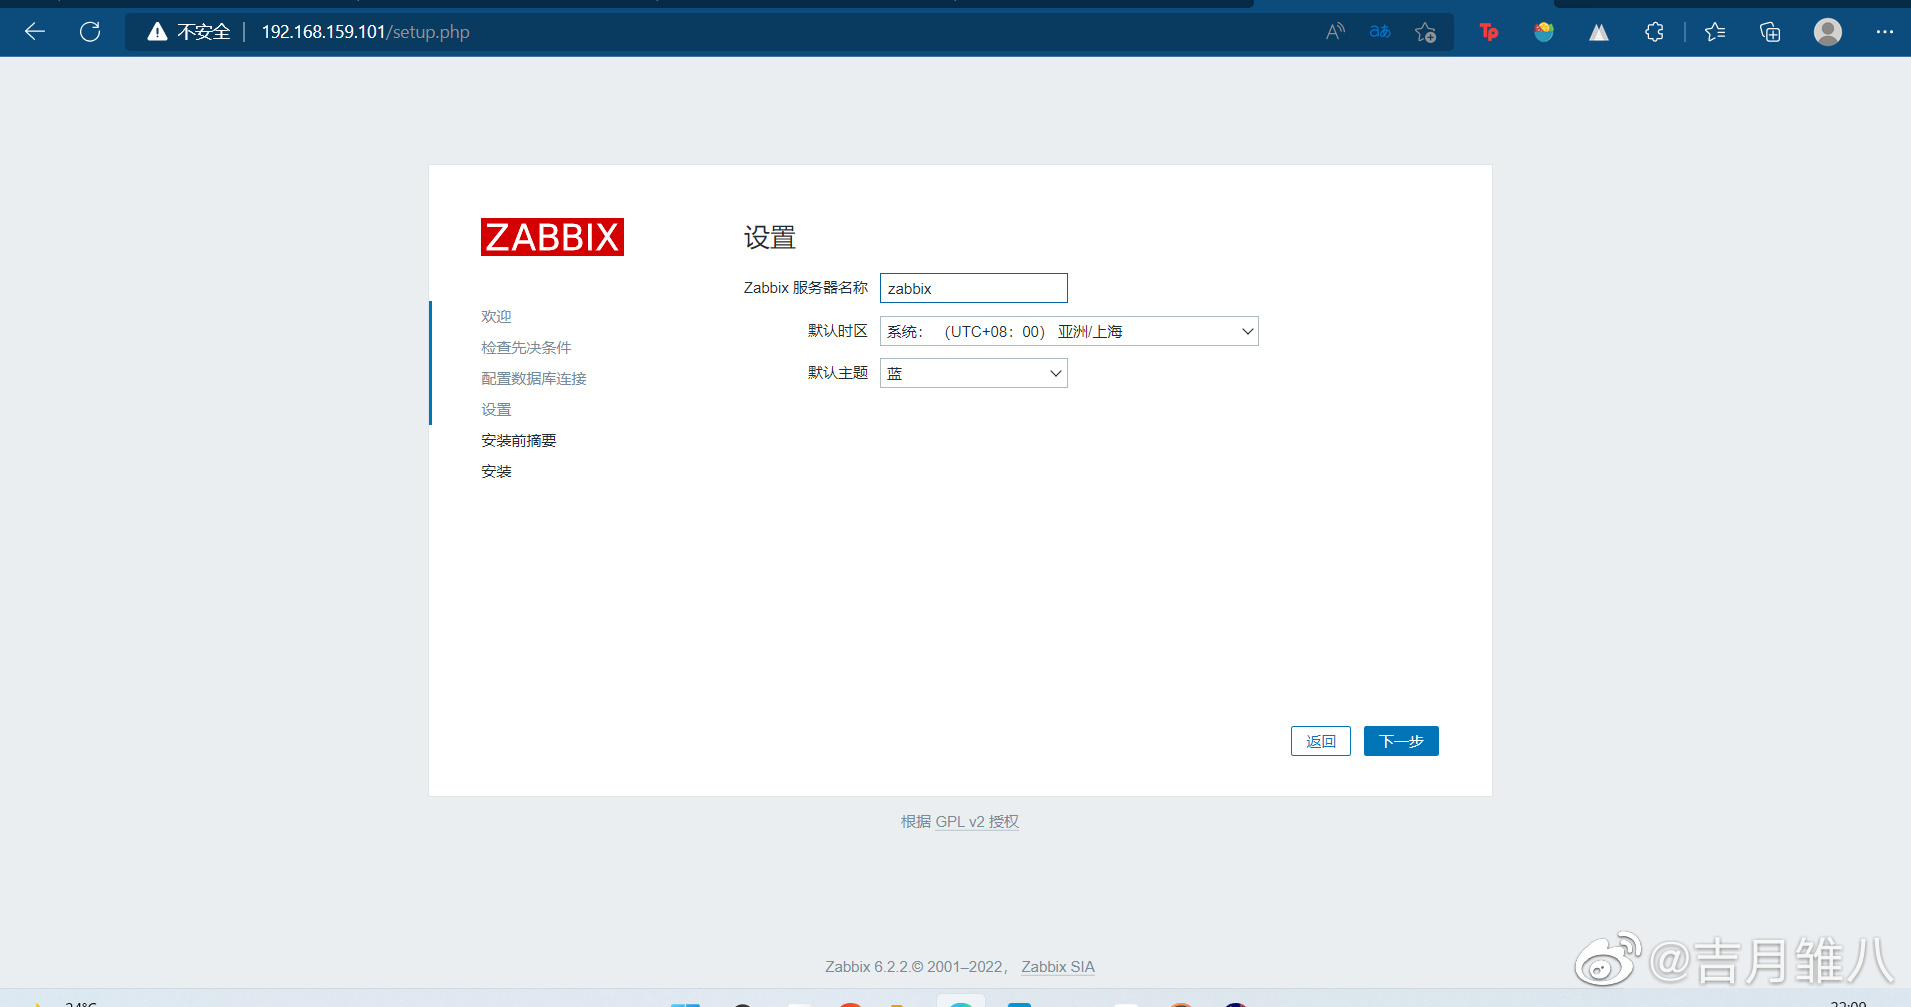The height and width of the screenshot is (1007, 1911).
Task: Open the colorful round extension icon
Action: pos(1544,32)
